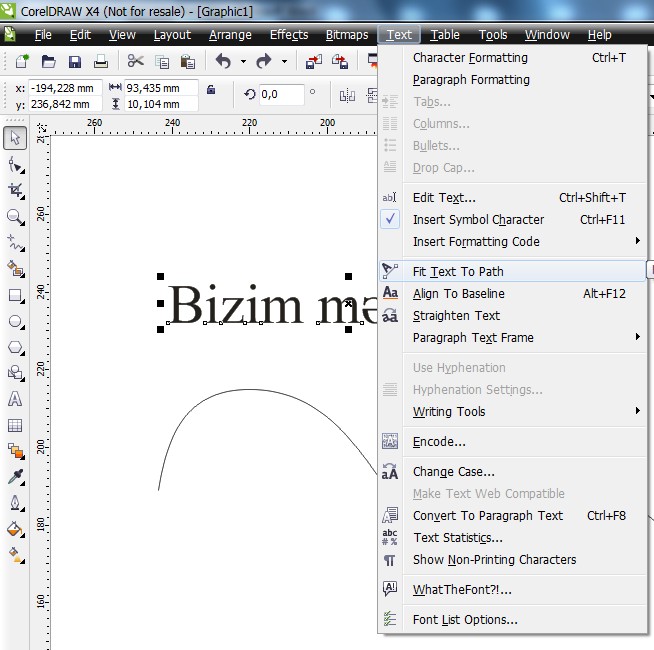This screenshot has height=650, width=654.
Task: Open the Arrange menu
Action: tap(230, 35)
